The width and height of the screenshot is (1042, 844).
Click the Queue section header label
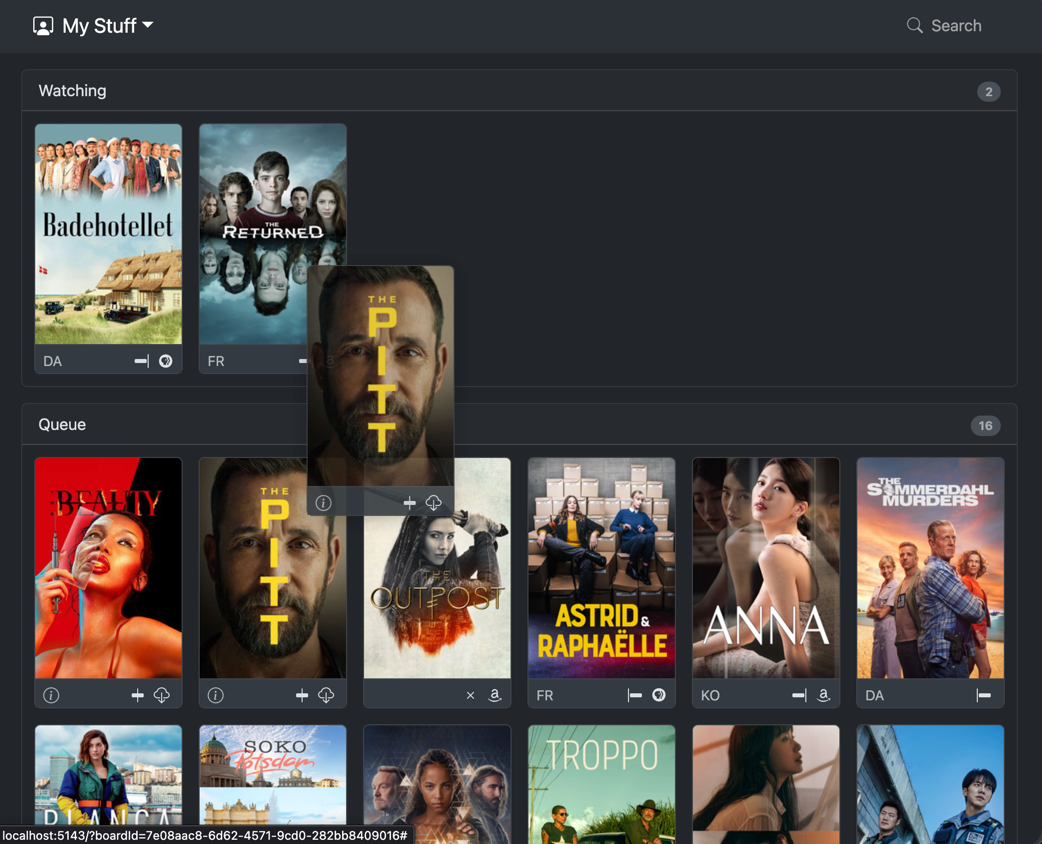(x=62, y=425)
